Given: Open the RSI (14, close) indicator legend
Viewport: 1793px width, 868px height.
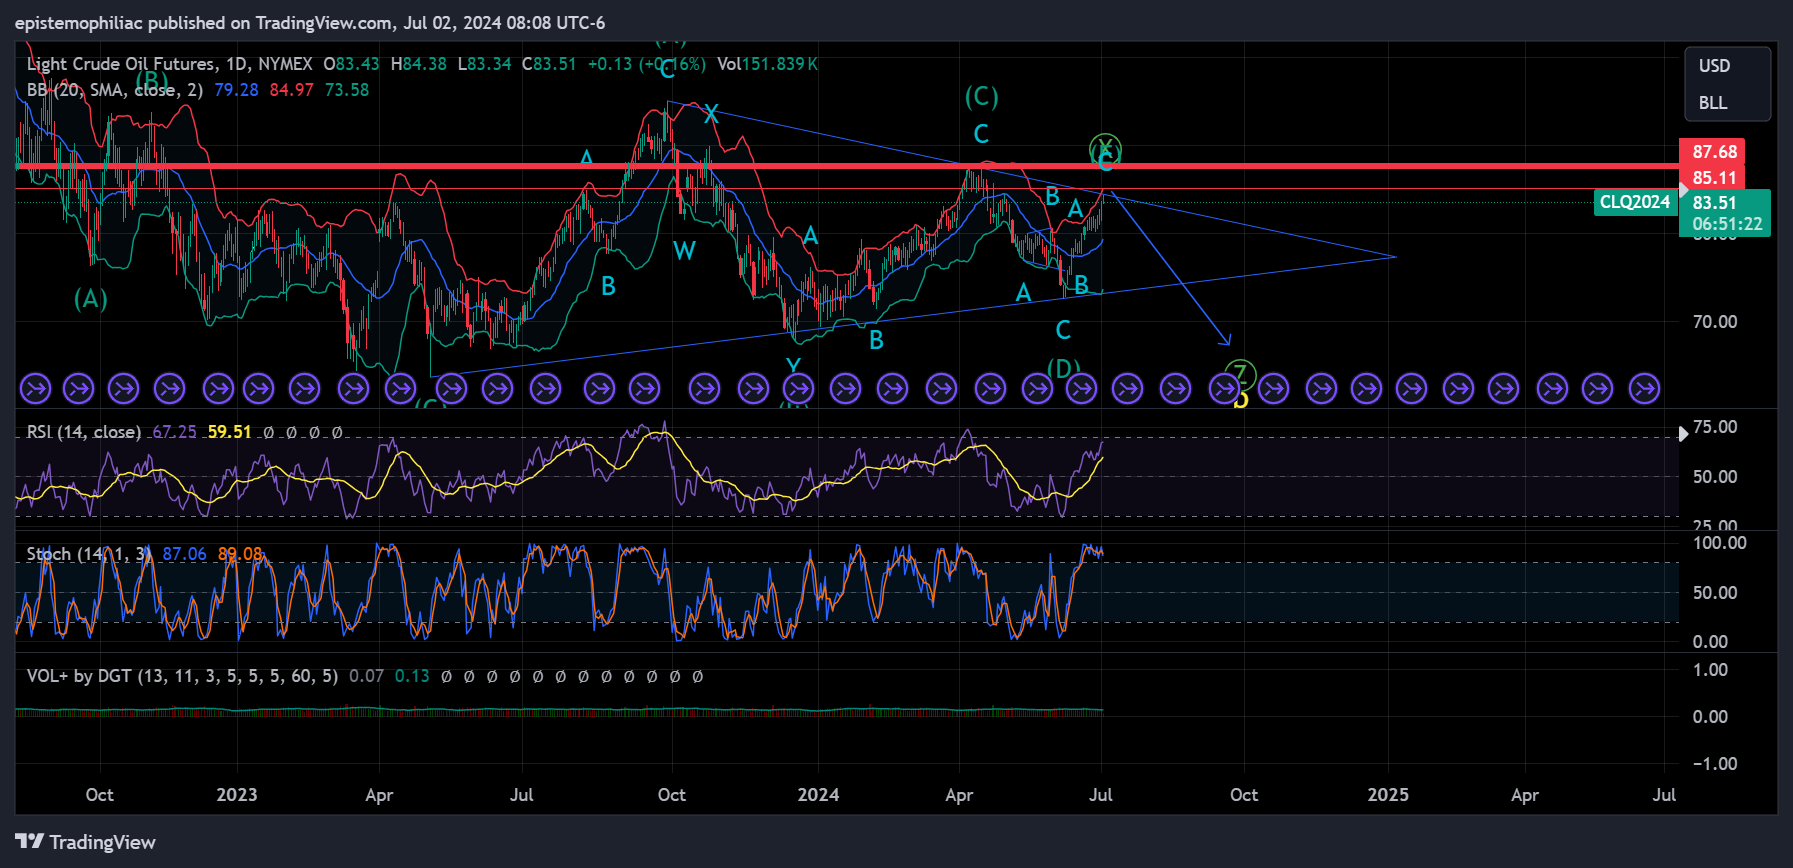Looking at the screenshot, I should [x=84, y=432].
